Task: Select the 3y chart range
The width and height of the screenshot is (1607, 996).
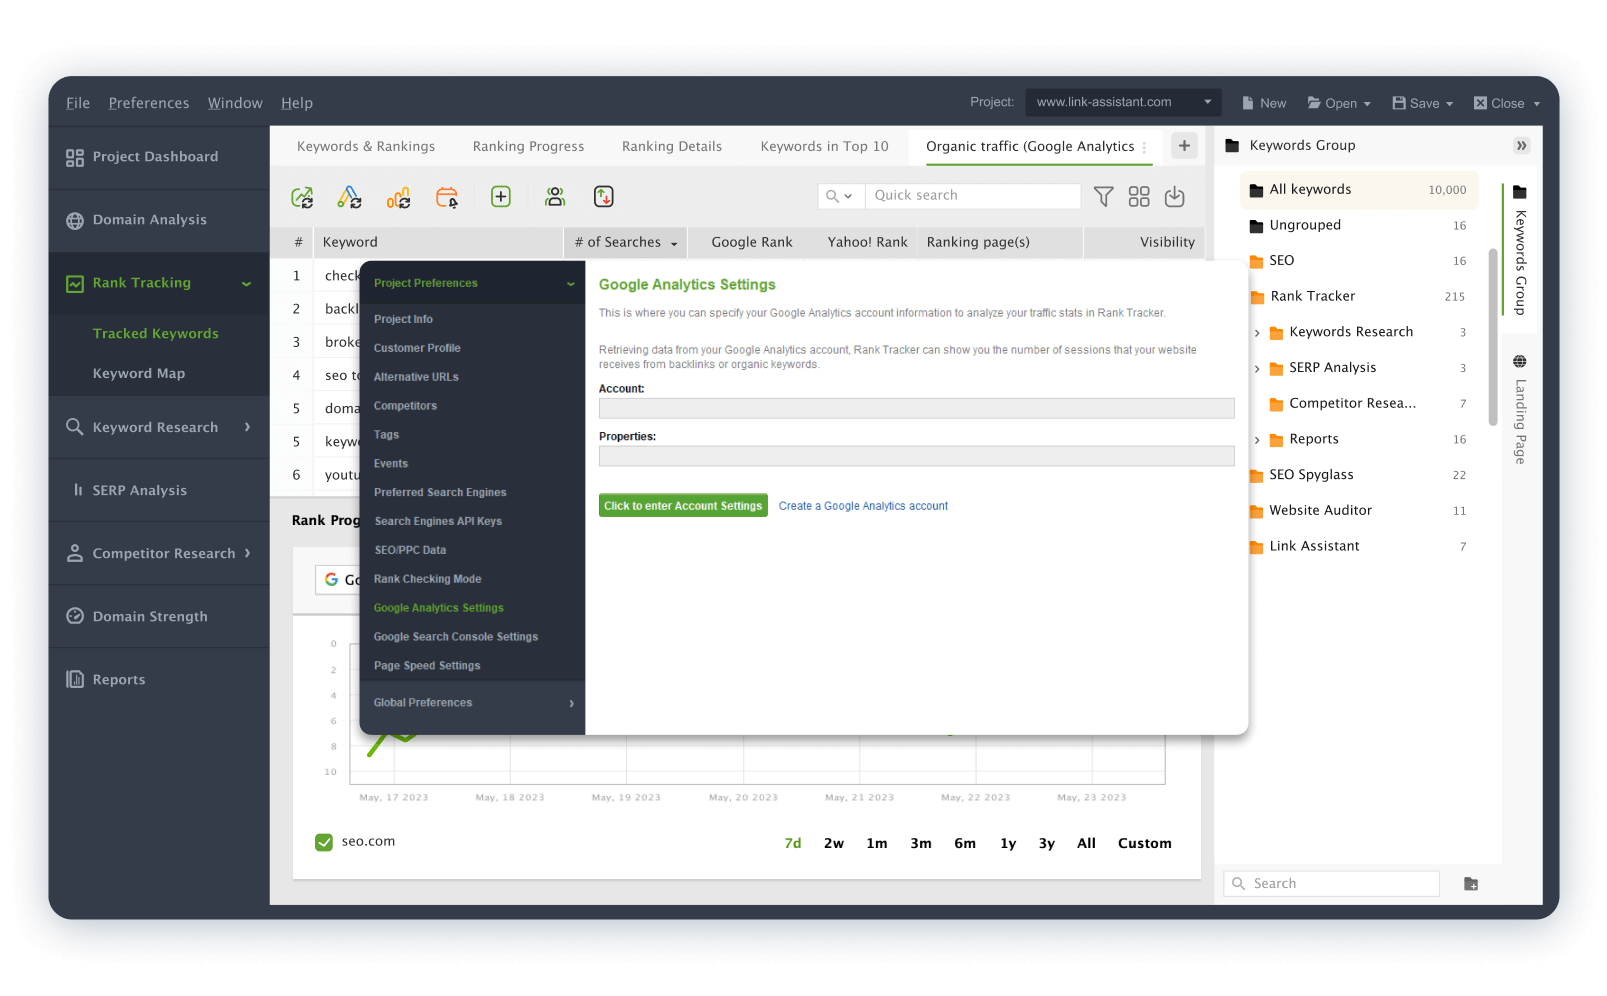Action: tap(1046, 844)
